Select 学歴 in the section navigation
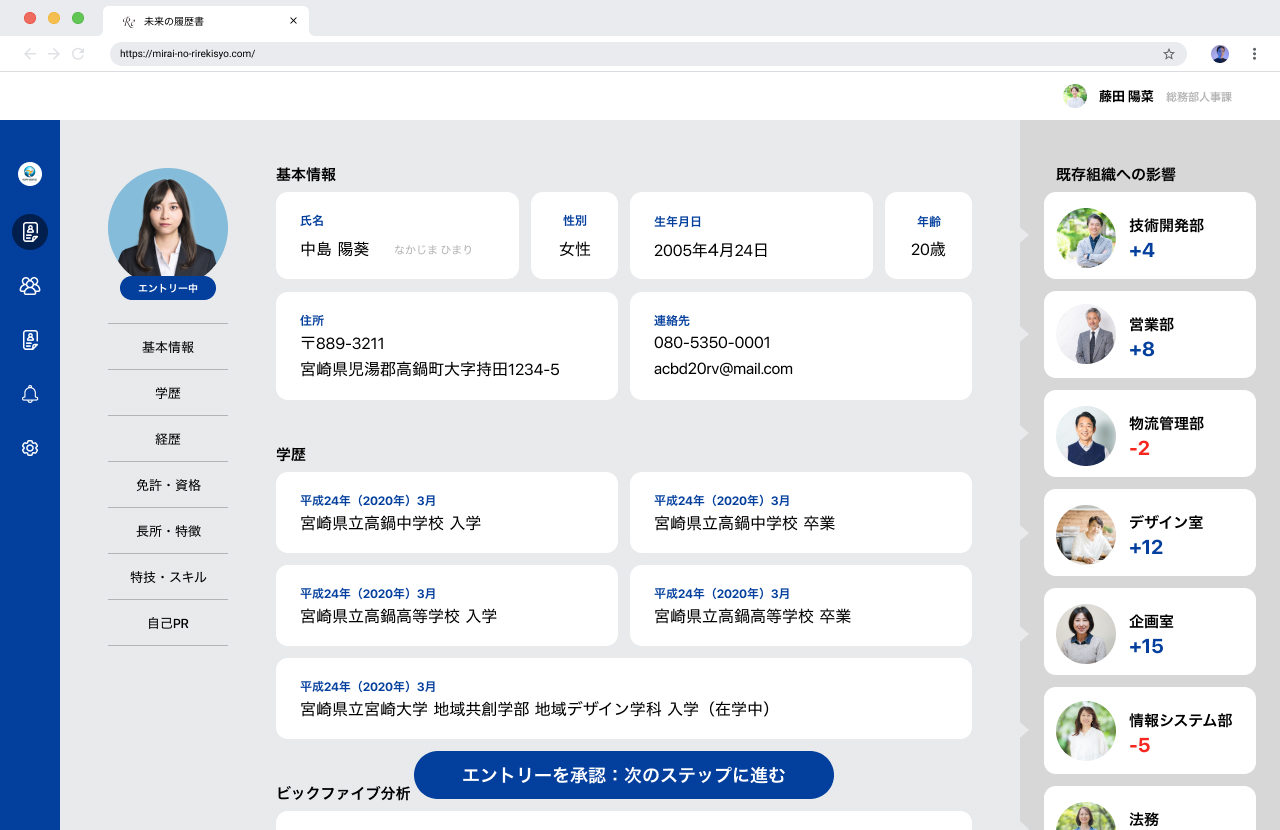This screenshot has width=1280, height=830. coord(167,392)
